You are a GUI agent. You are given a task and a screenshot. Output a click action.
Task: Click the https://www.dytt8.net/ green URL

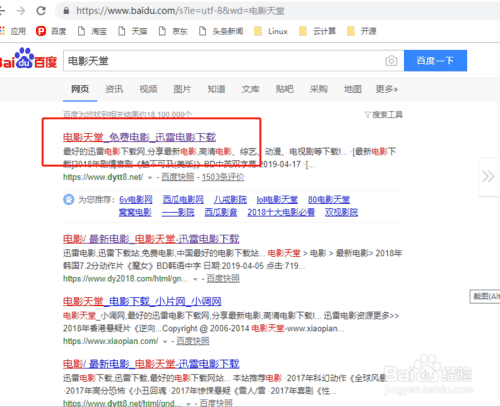tap(103, 177)
